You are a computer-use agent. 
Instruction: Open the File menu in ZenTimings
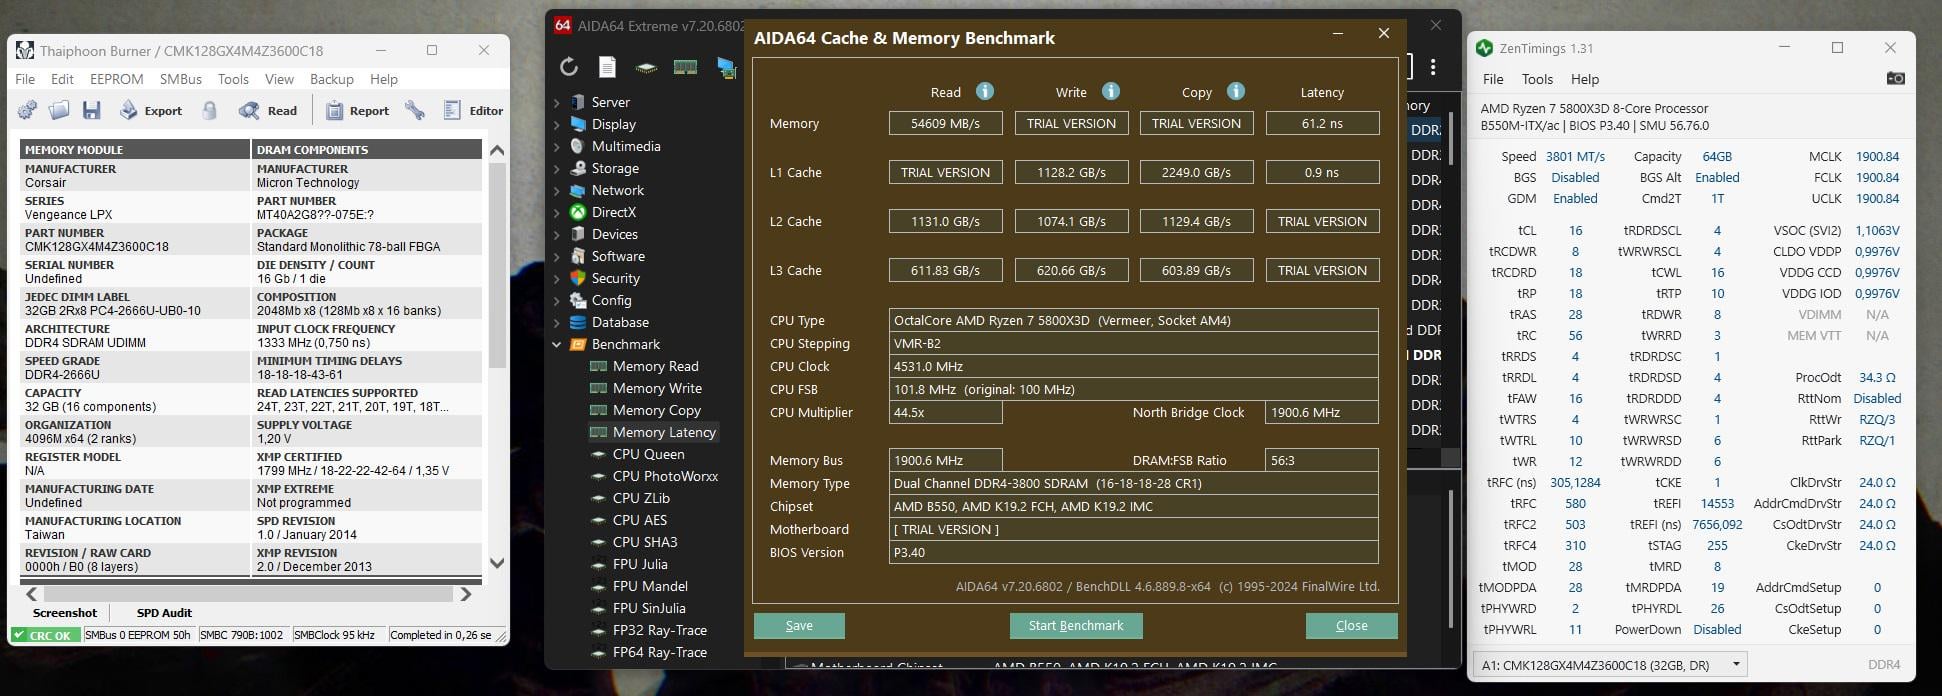click(1493, 79)
